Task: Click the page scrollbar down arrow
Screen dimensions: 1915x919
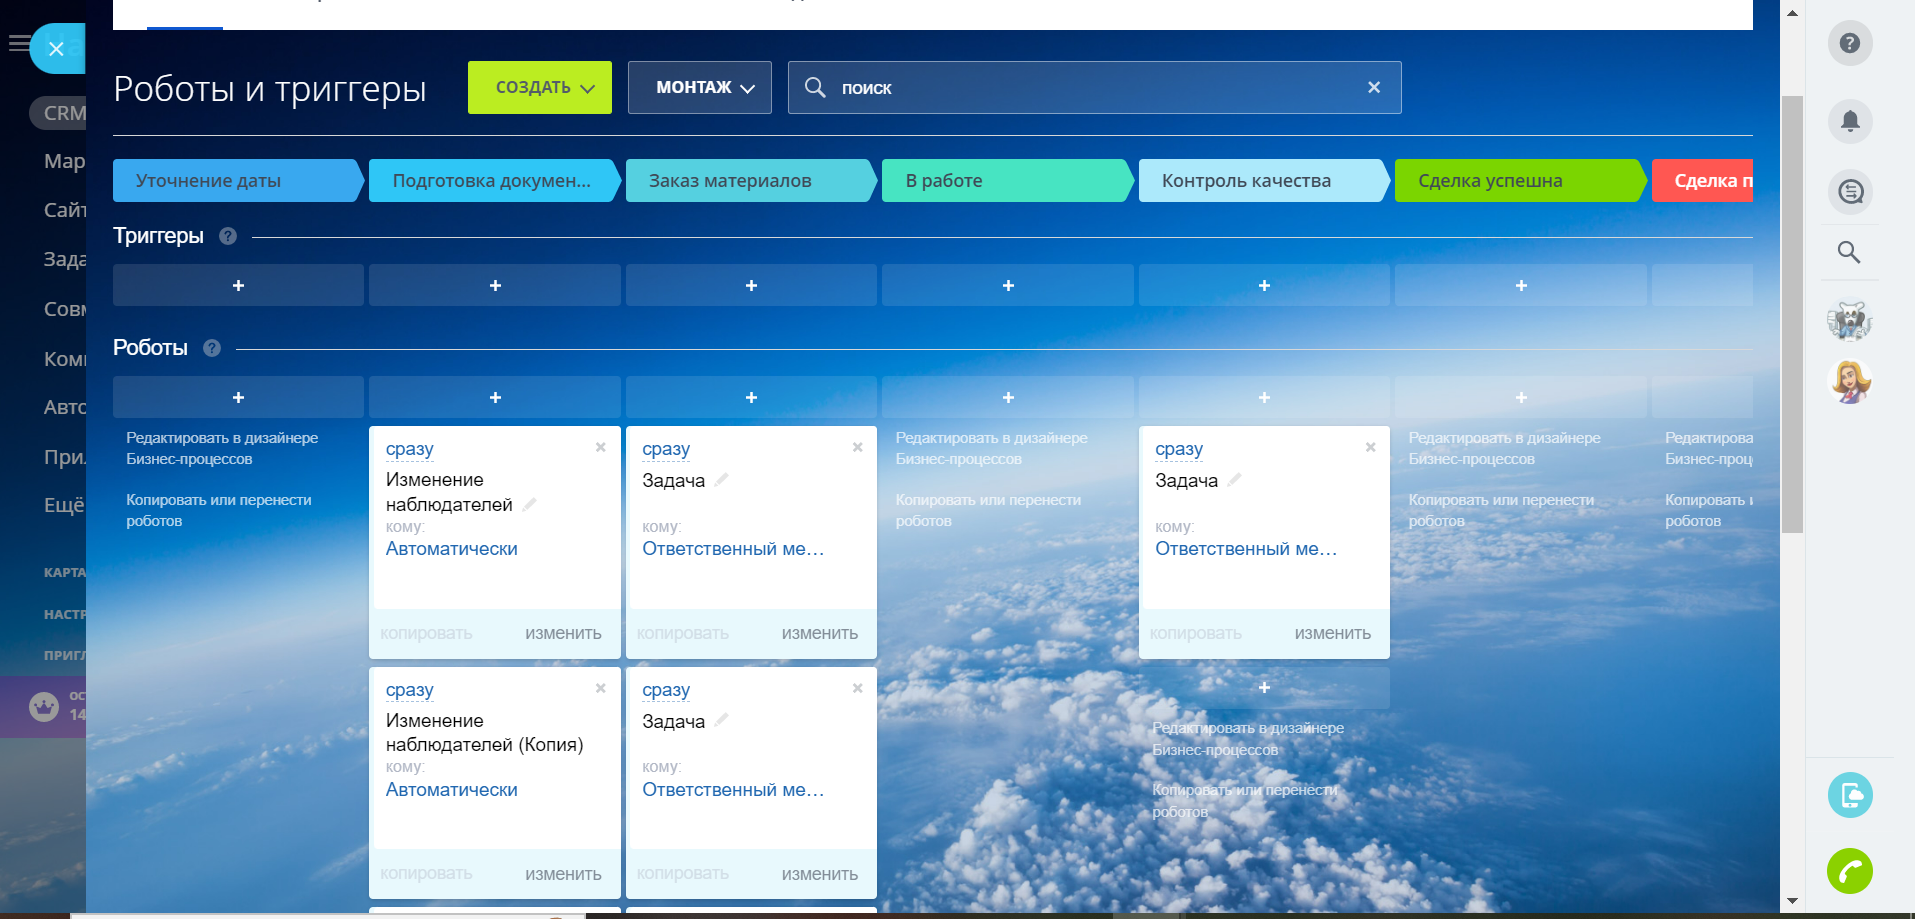Action: point(1792,901)
